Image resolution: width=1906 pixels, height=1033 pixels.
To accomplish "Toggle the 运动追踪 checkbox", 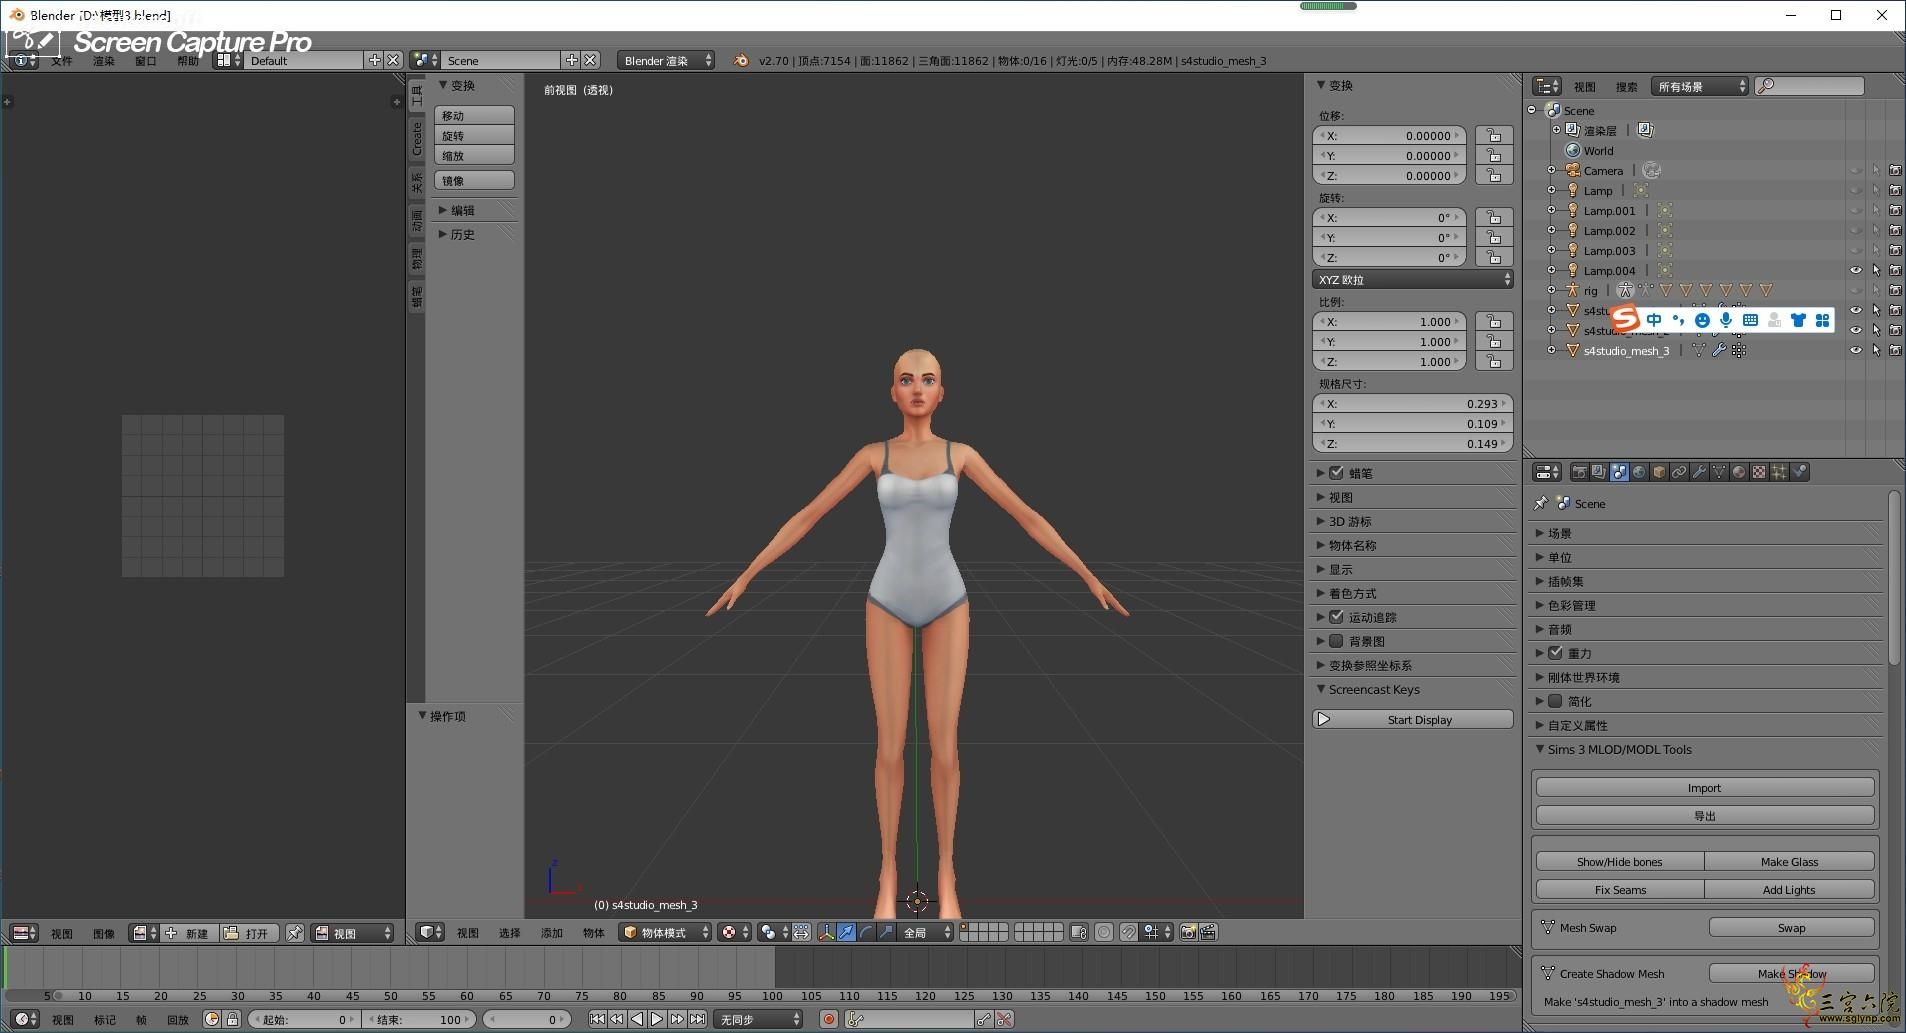I will 1336,616.
